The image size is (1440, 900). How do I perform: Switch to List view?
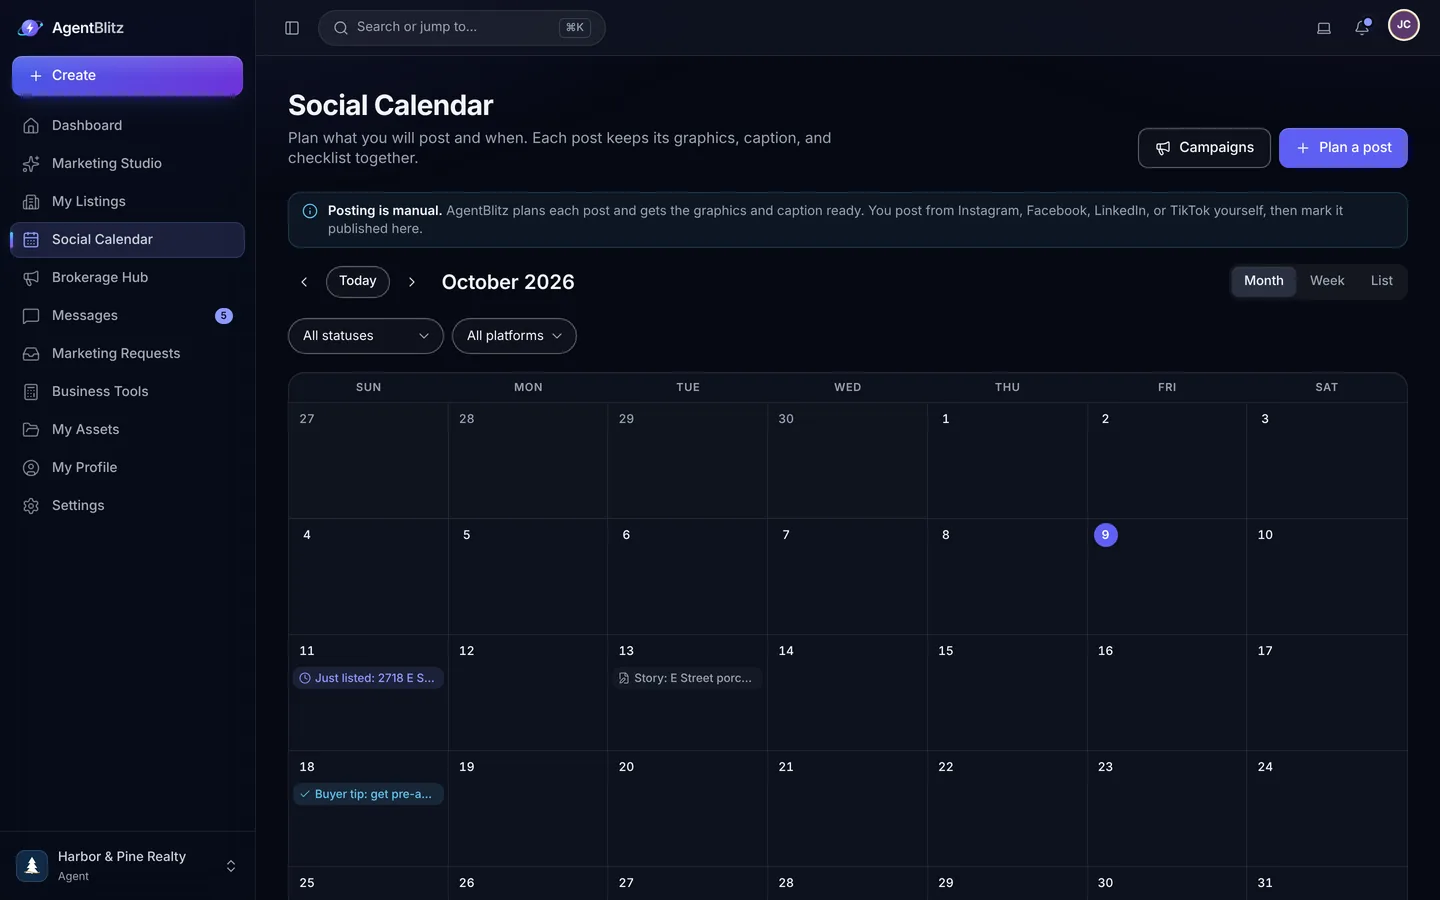(1382, 281)
